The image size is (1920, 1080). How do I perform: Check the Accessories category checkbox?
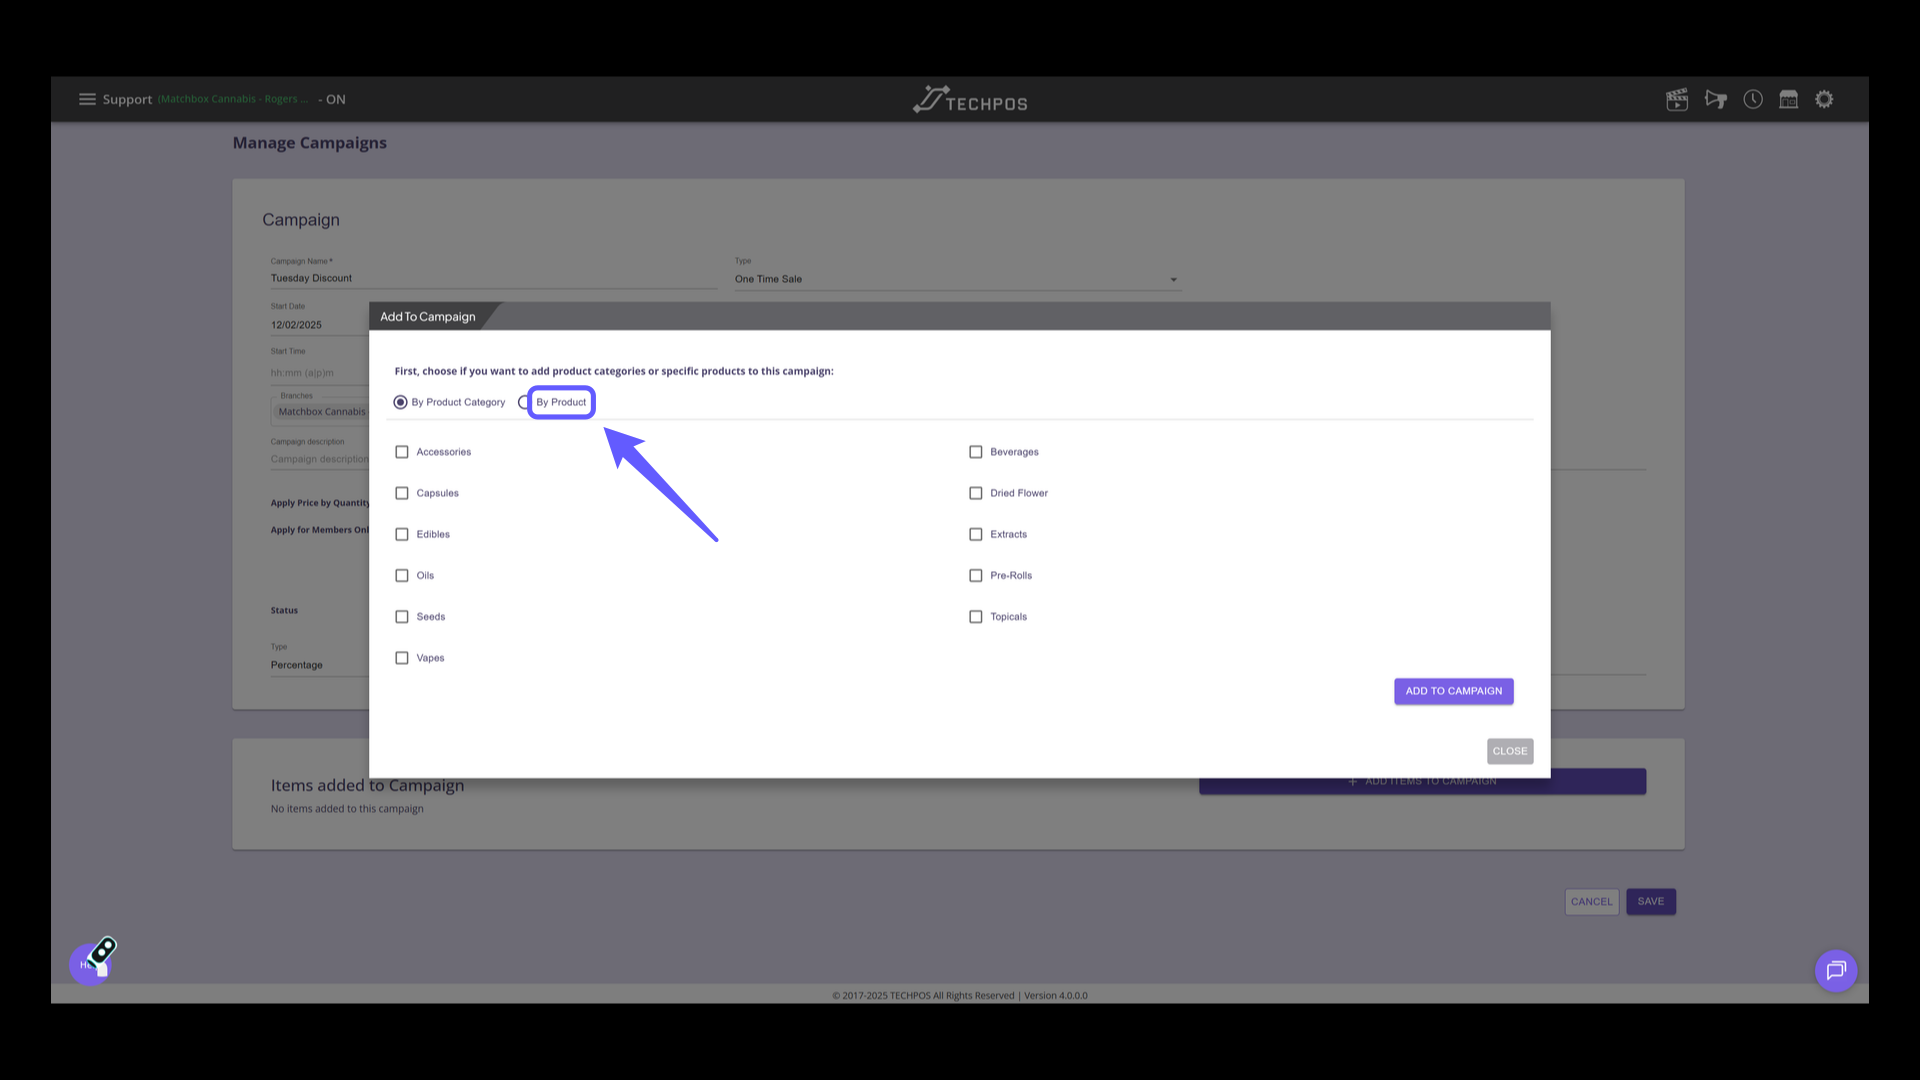pos(402,451)
